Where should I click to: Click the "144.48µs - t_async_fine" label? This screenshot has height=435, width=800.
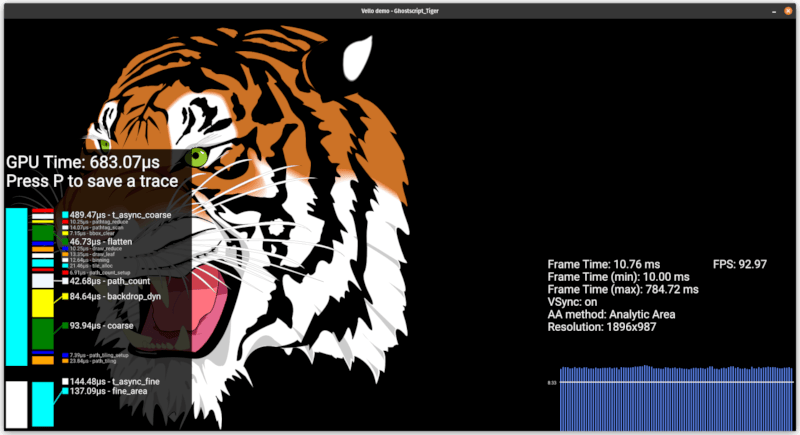click(114, 381)
